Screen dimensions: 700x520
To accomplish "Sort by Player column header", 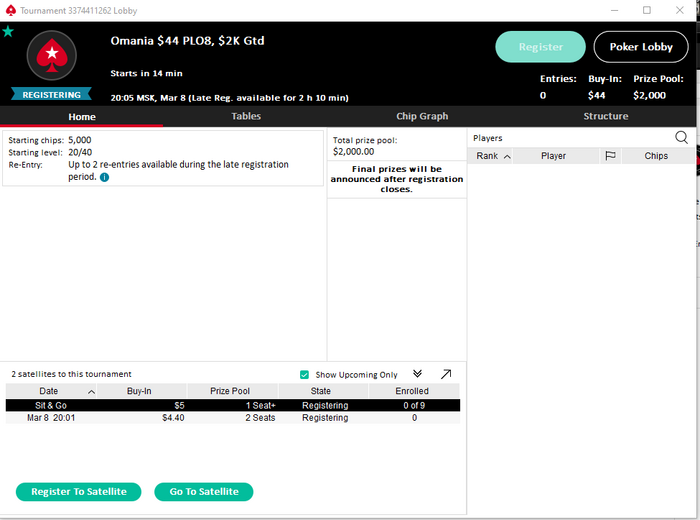I will [556, 156].
